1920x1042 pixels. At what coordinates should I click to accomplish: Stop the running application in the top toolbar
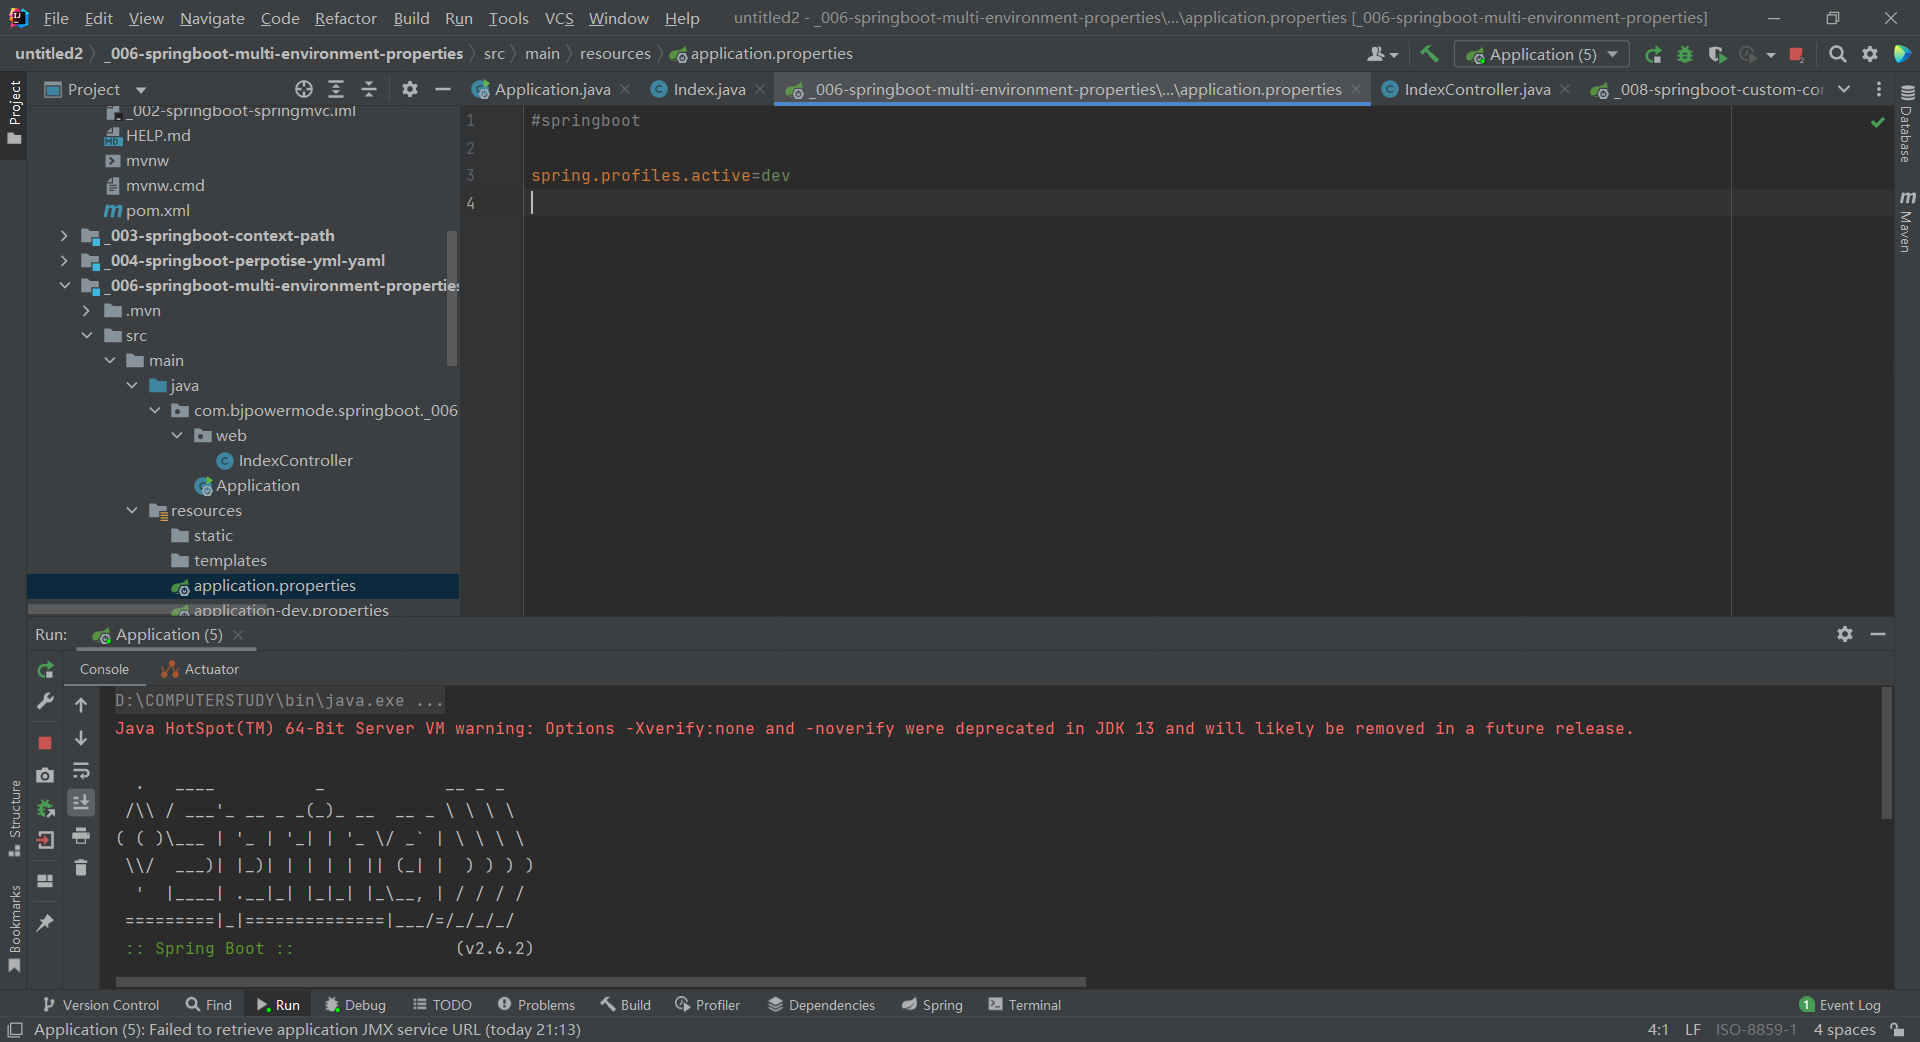pos(1796,55)
